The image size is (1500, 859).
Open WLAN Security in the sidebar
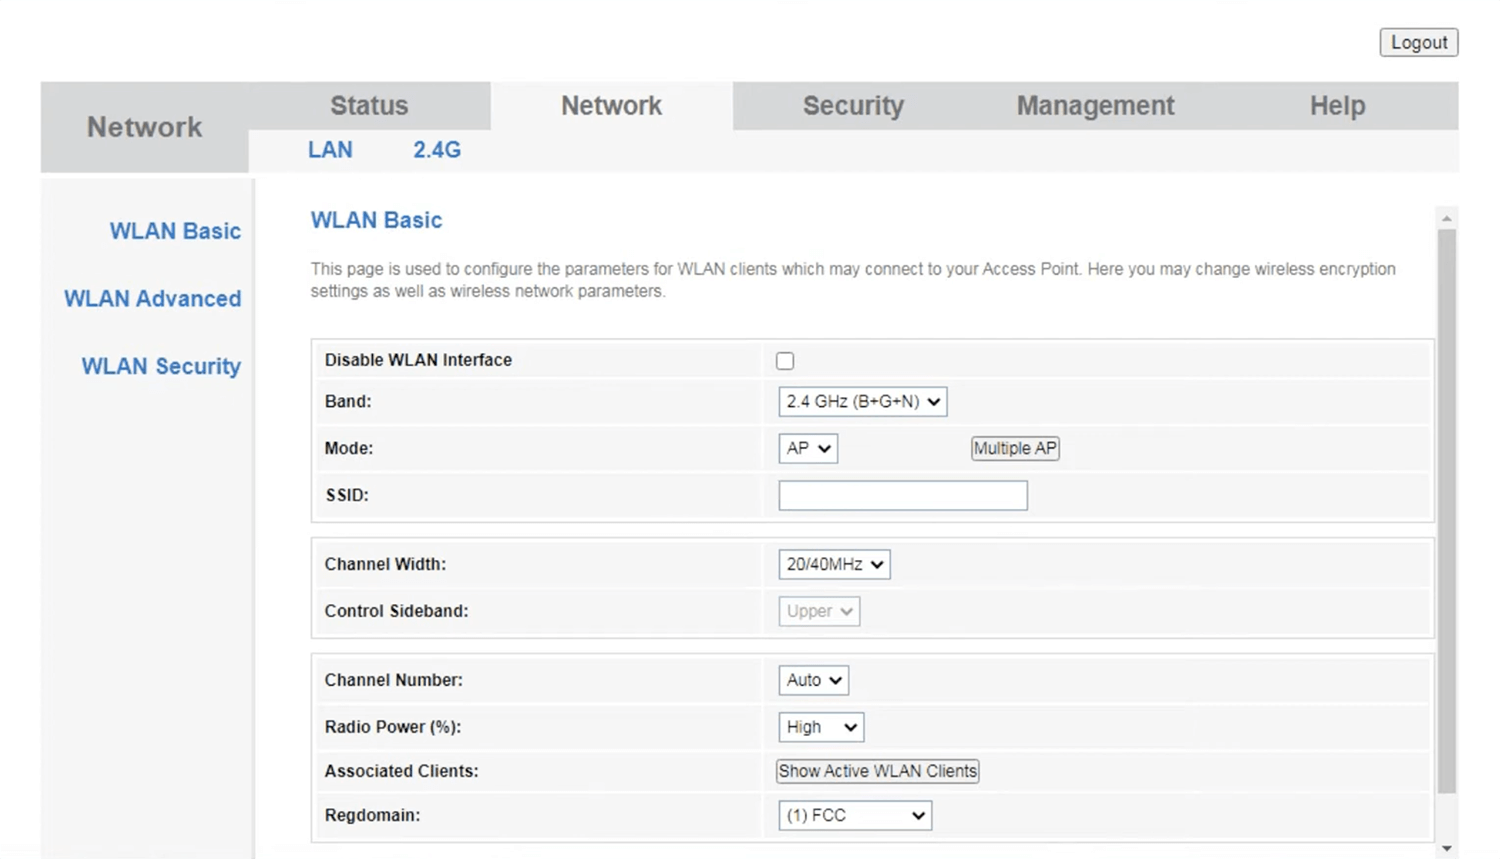[x=161, y=367]
